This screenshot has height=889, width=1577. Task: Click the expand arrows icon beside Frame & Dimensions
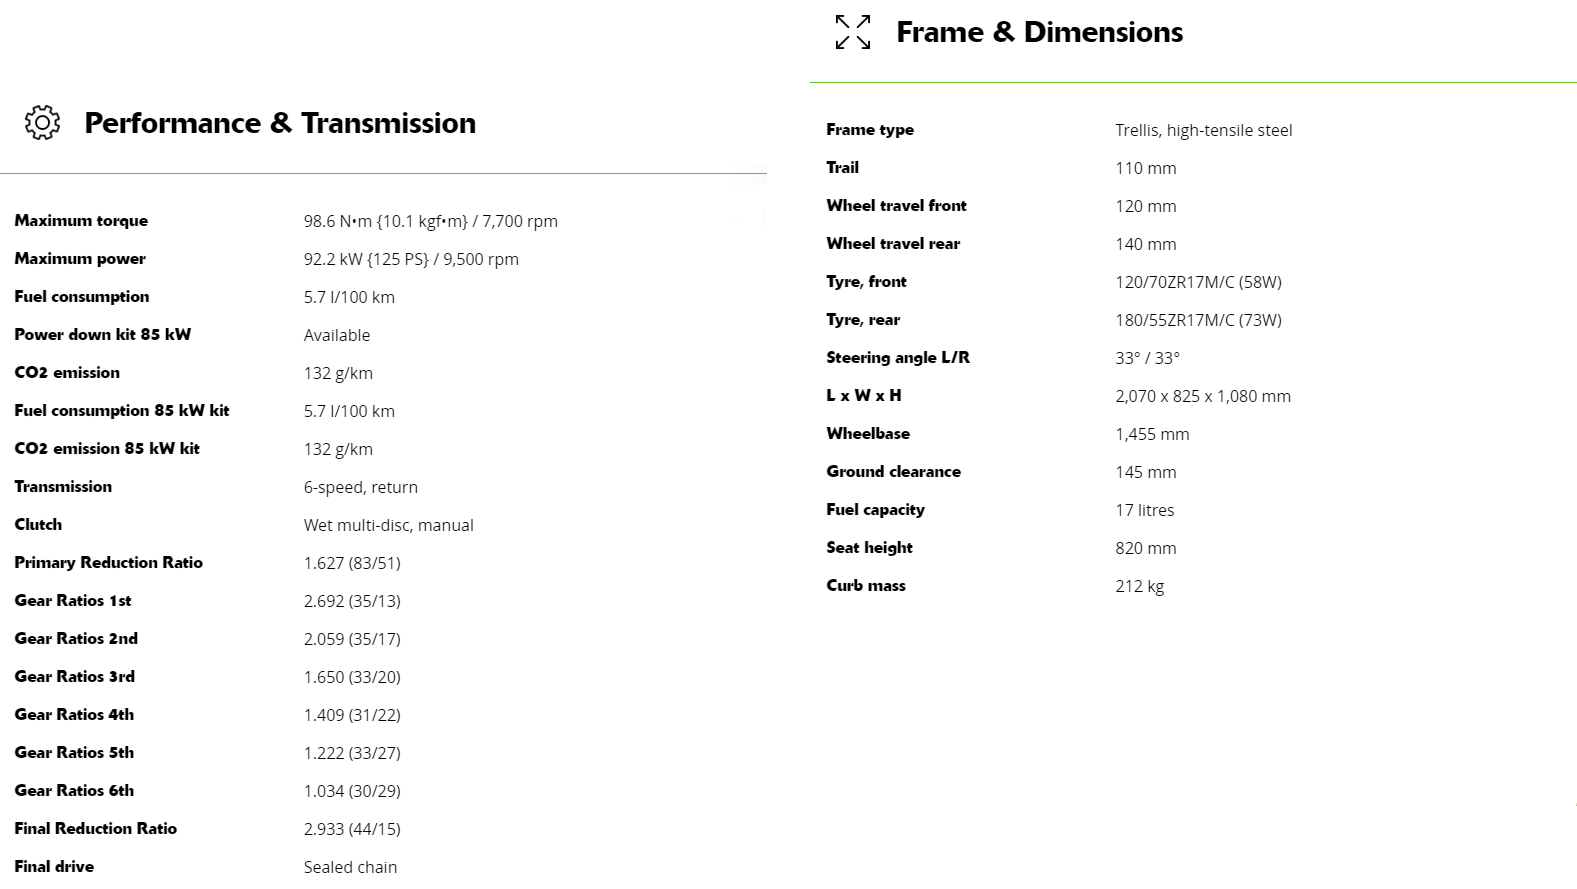(853, 32)
